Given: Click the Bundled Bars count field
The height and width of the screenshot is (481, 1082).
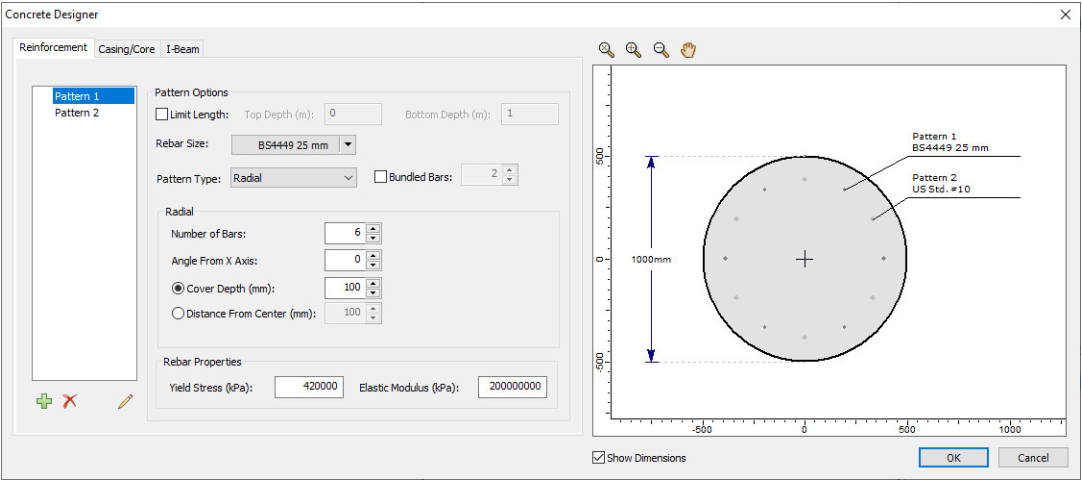Looking at the screenshot, I should coord(482,175).
